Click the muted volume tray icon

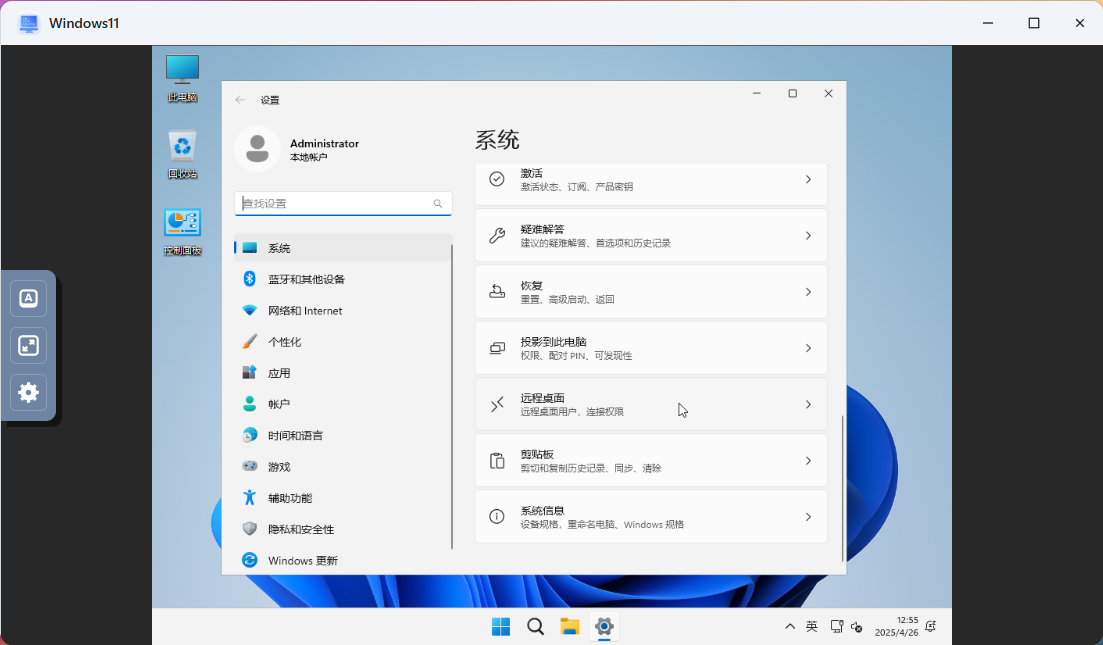coord(856,627)
